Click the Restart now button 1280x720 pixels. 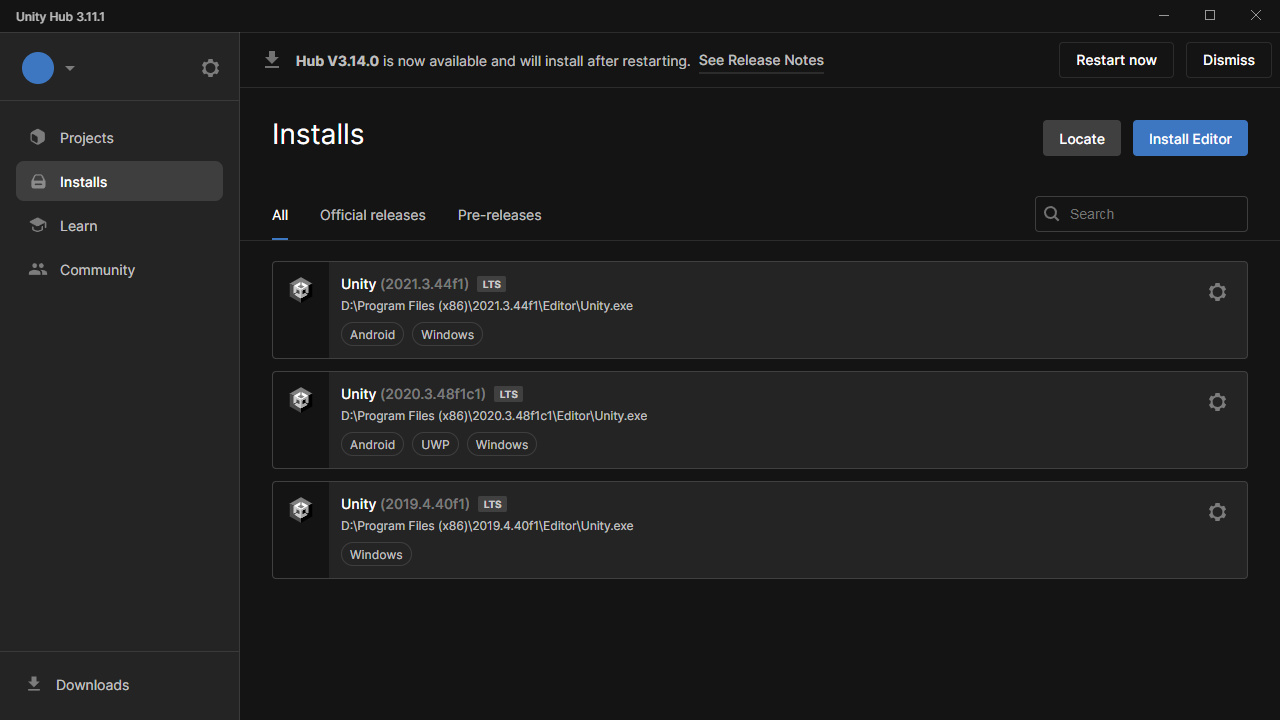click(x=1116, y=60)
